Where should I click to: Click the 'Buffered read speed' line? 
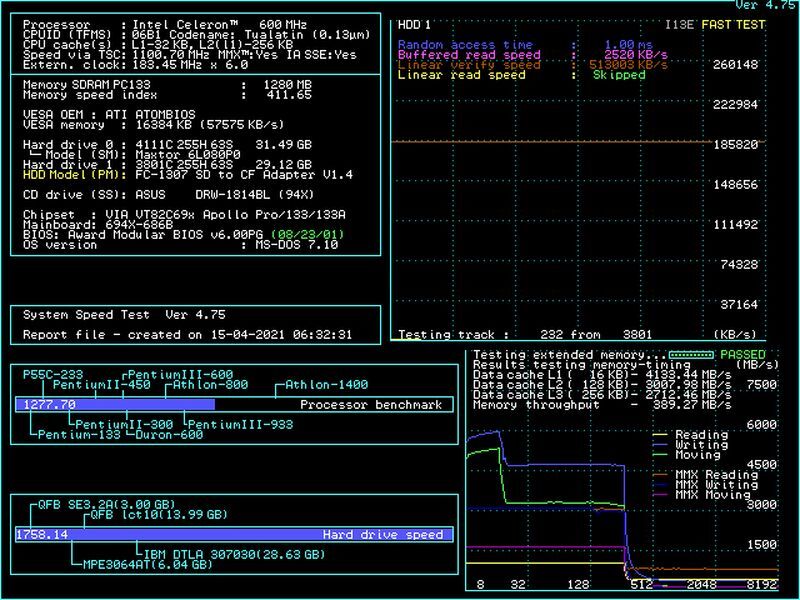532,55
